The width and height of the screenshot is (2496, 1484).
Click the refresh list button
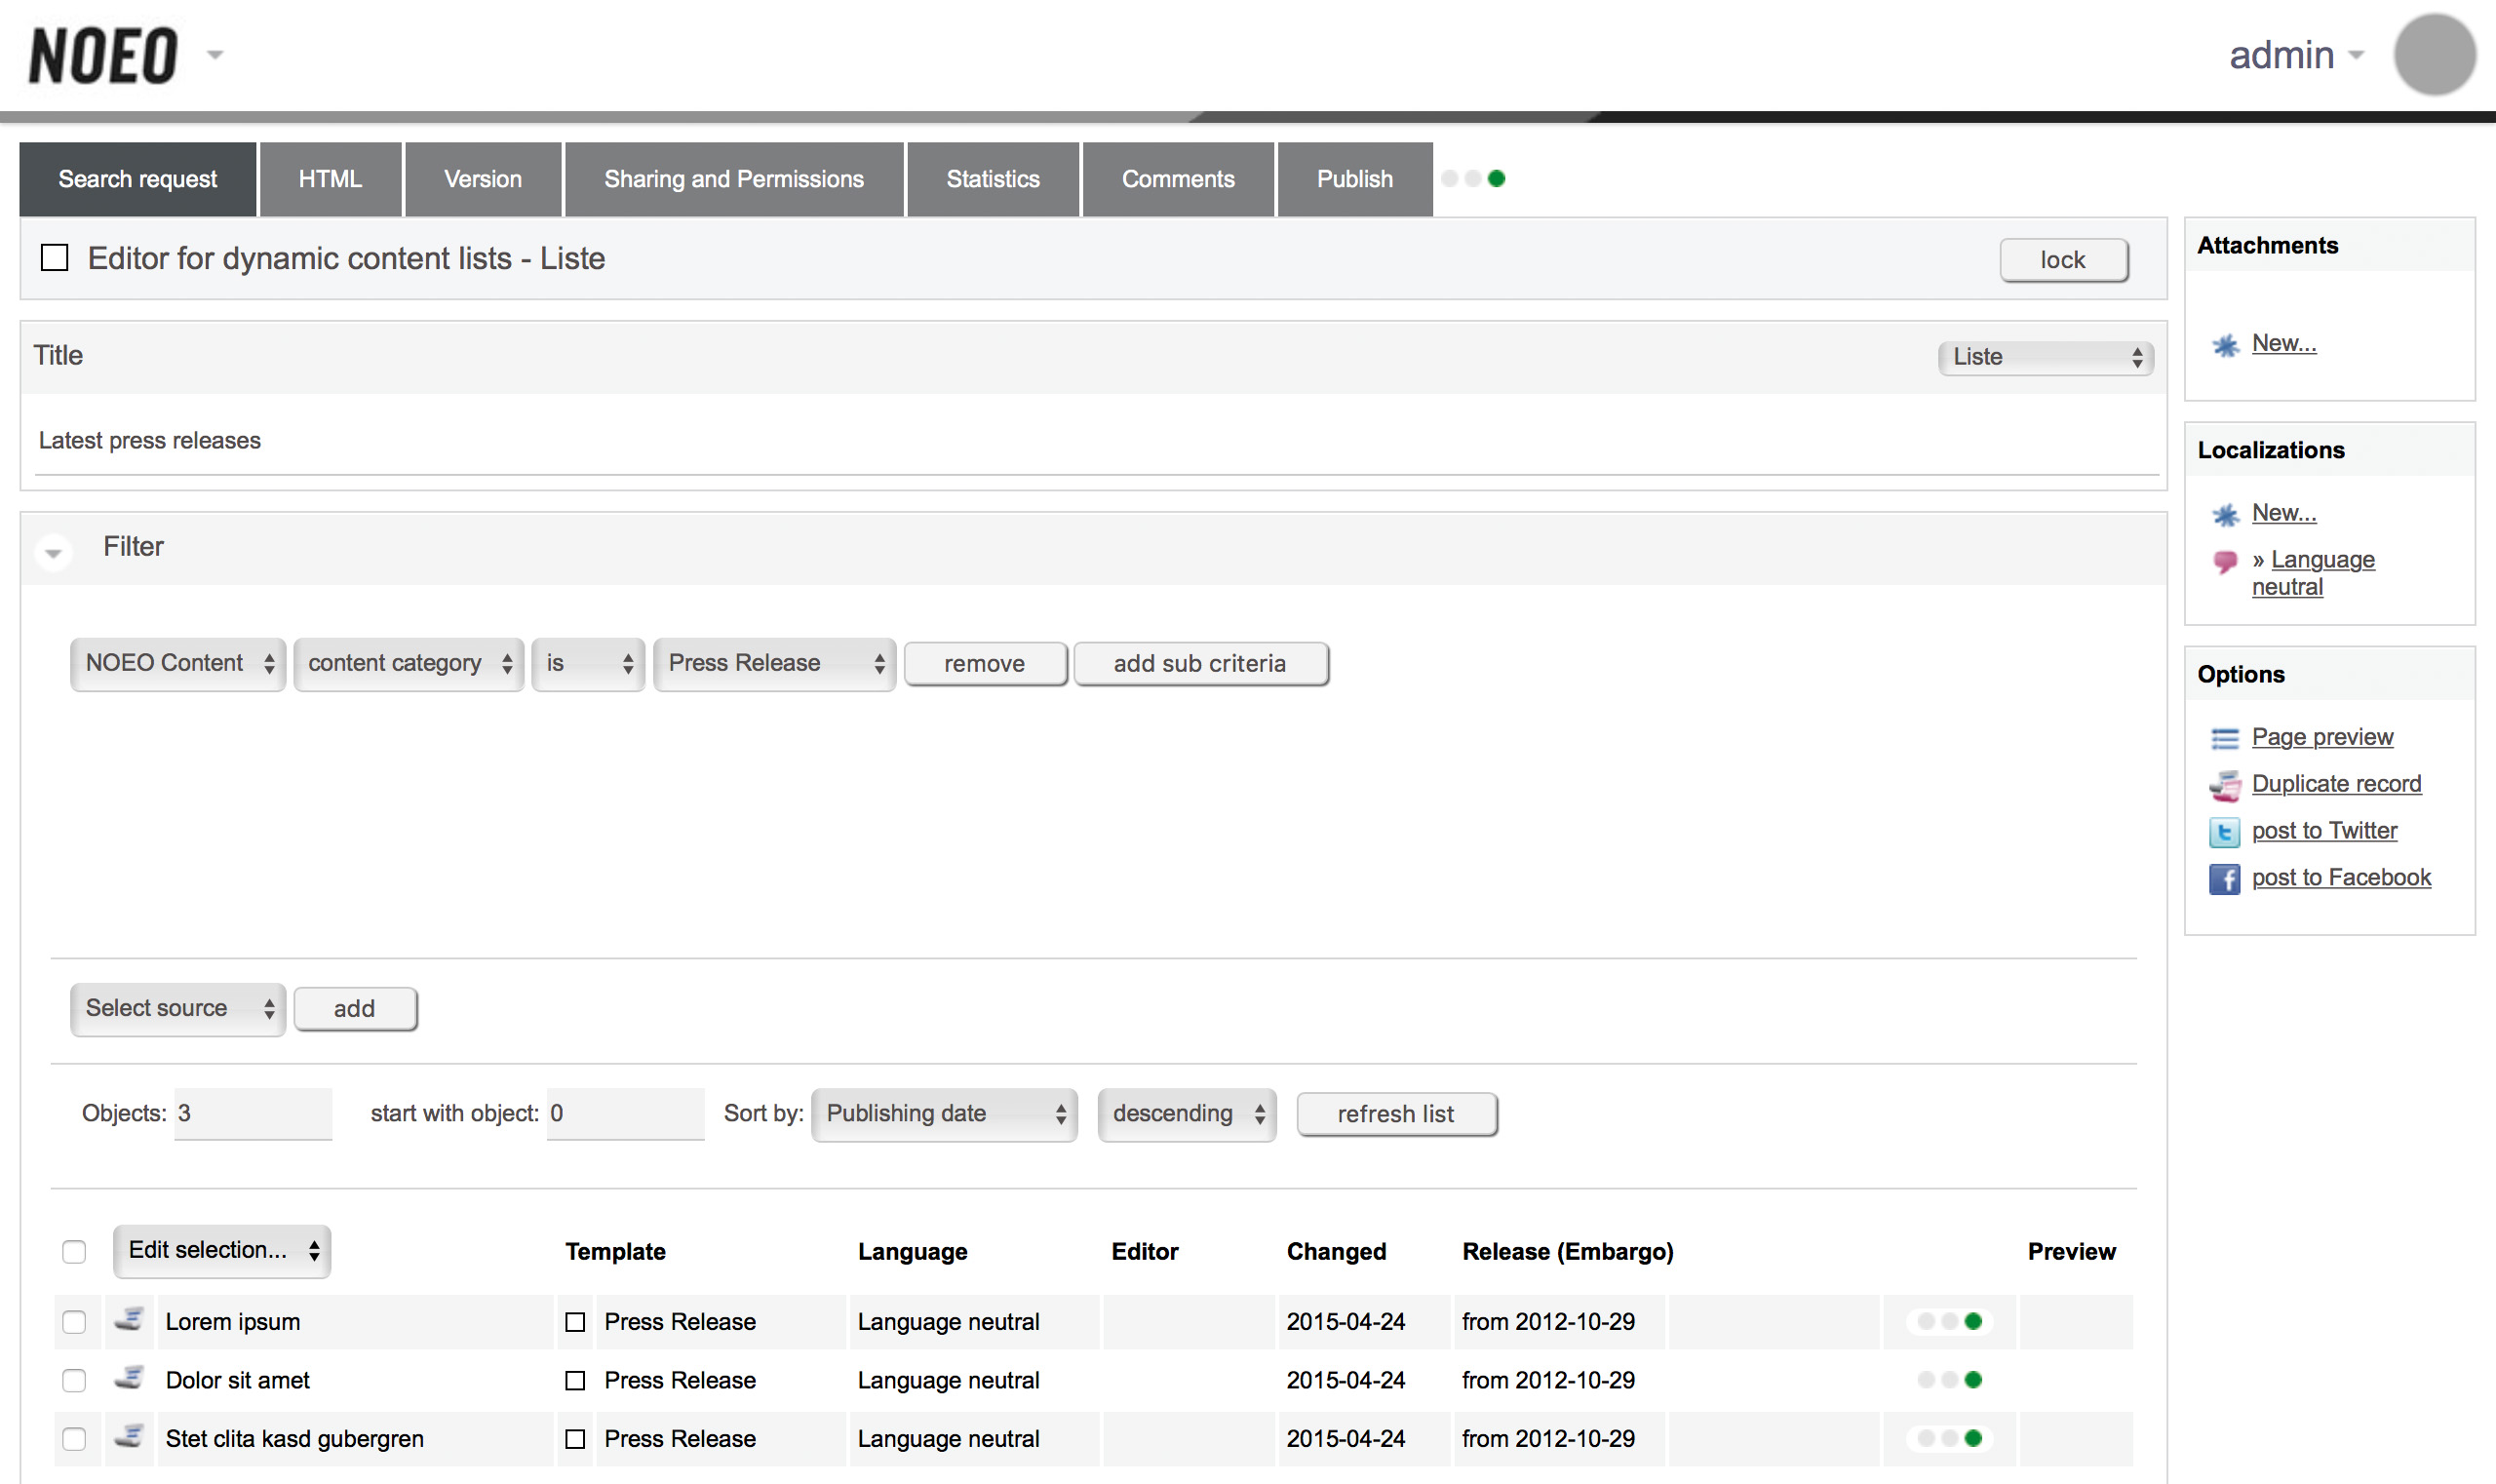pyautogui.click(x=1396, y=1114)
